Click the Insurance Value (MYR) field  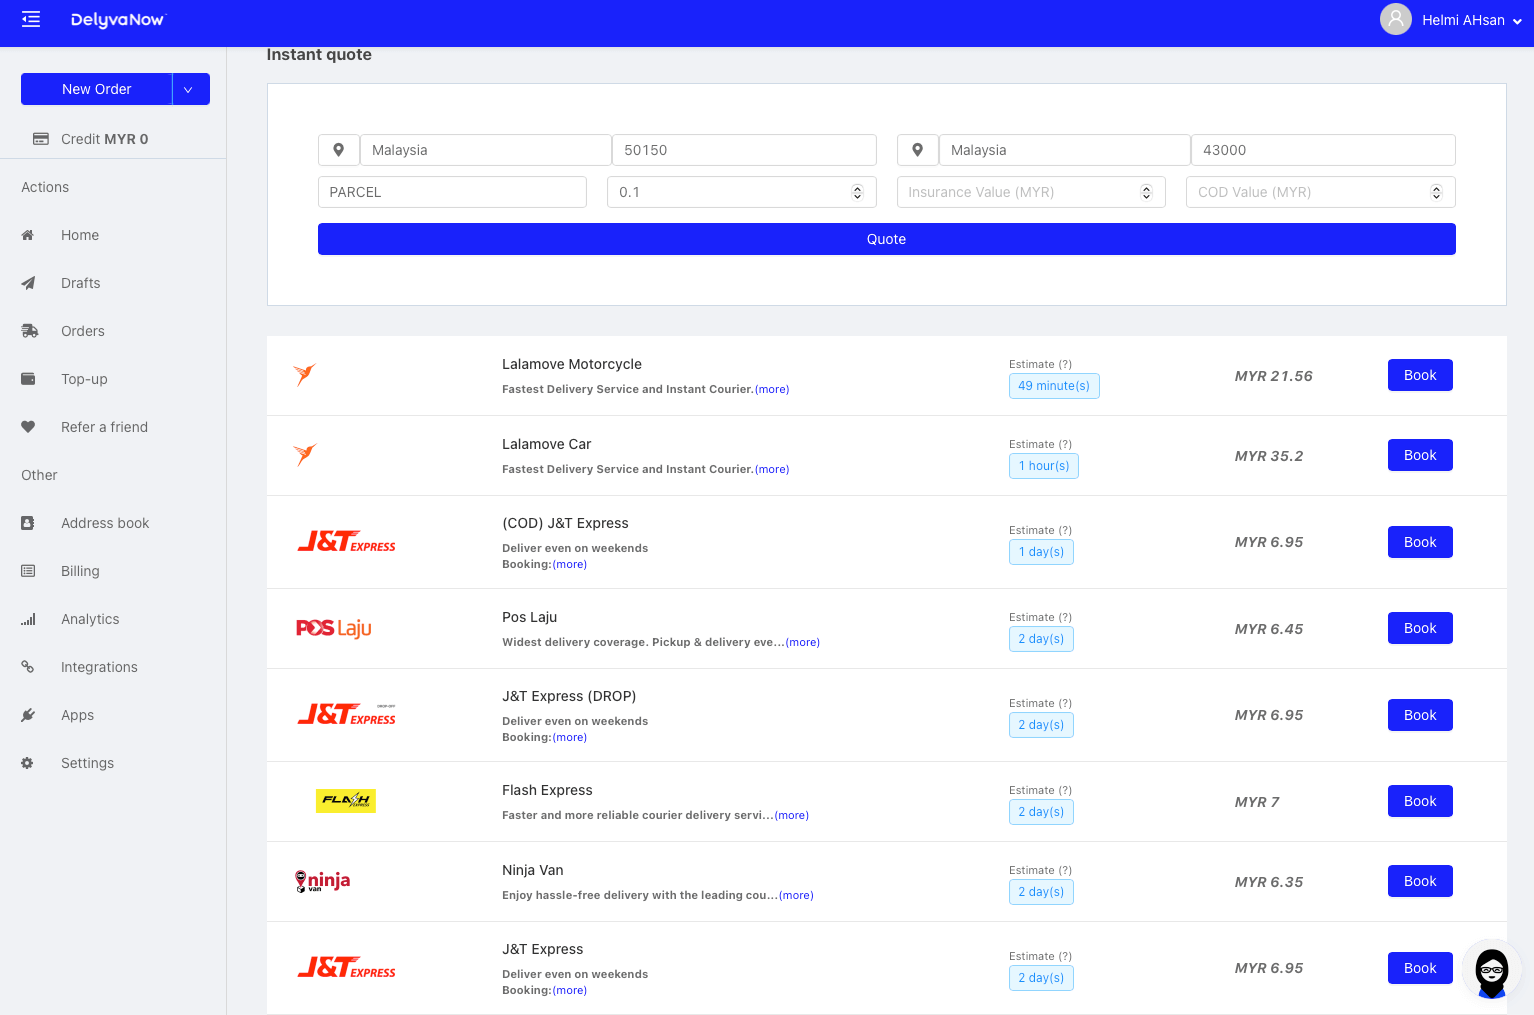[1031, 192]
